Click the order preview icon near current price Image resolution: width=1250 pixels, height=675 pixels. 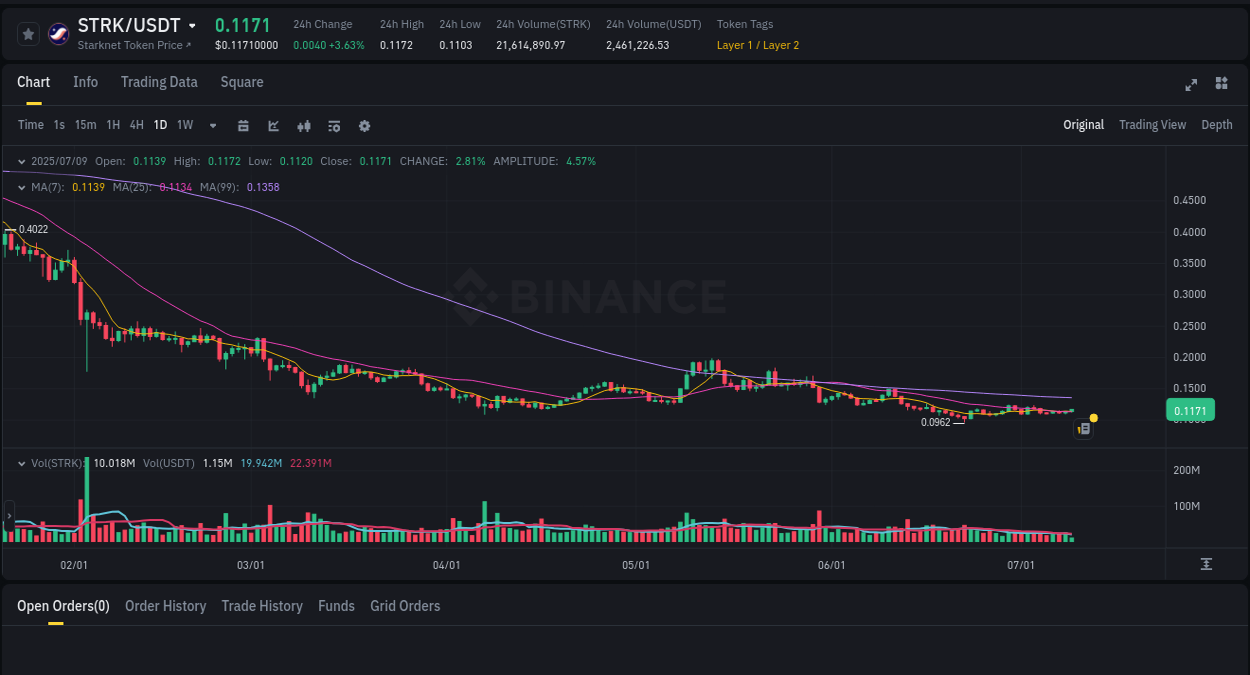1083,428
